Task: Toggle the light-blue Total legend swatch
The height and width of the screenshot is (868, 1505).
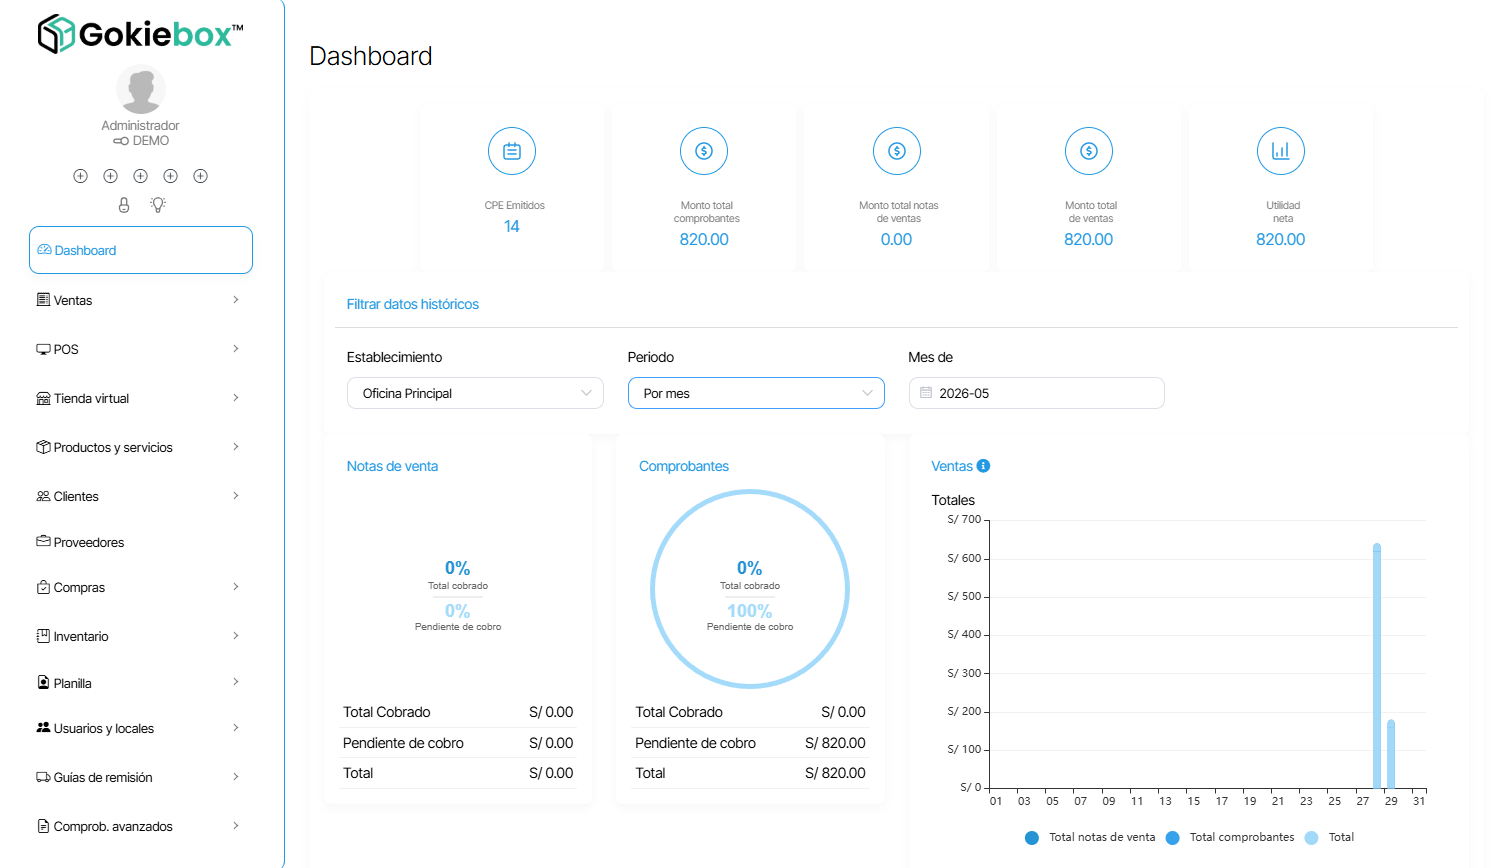Action: coord(1311,838)
